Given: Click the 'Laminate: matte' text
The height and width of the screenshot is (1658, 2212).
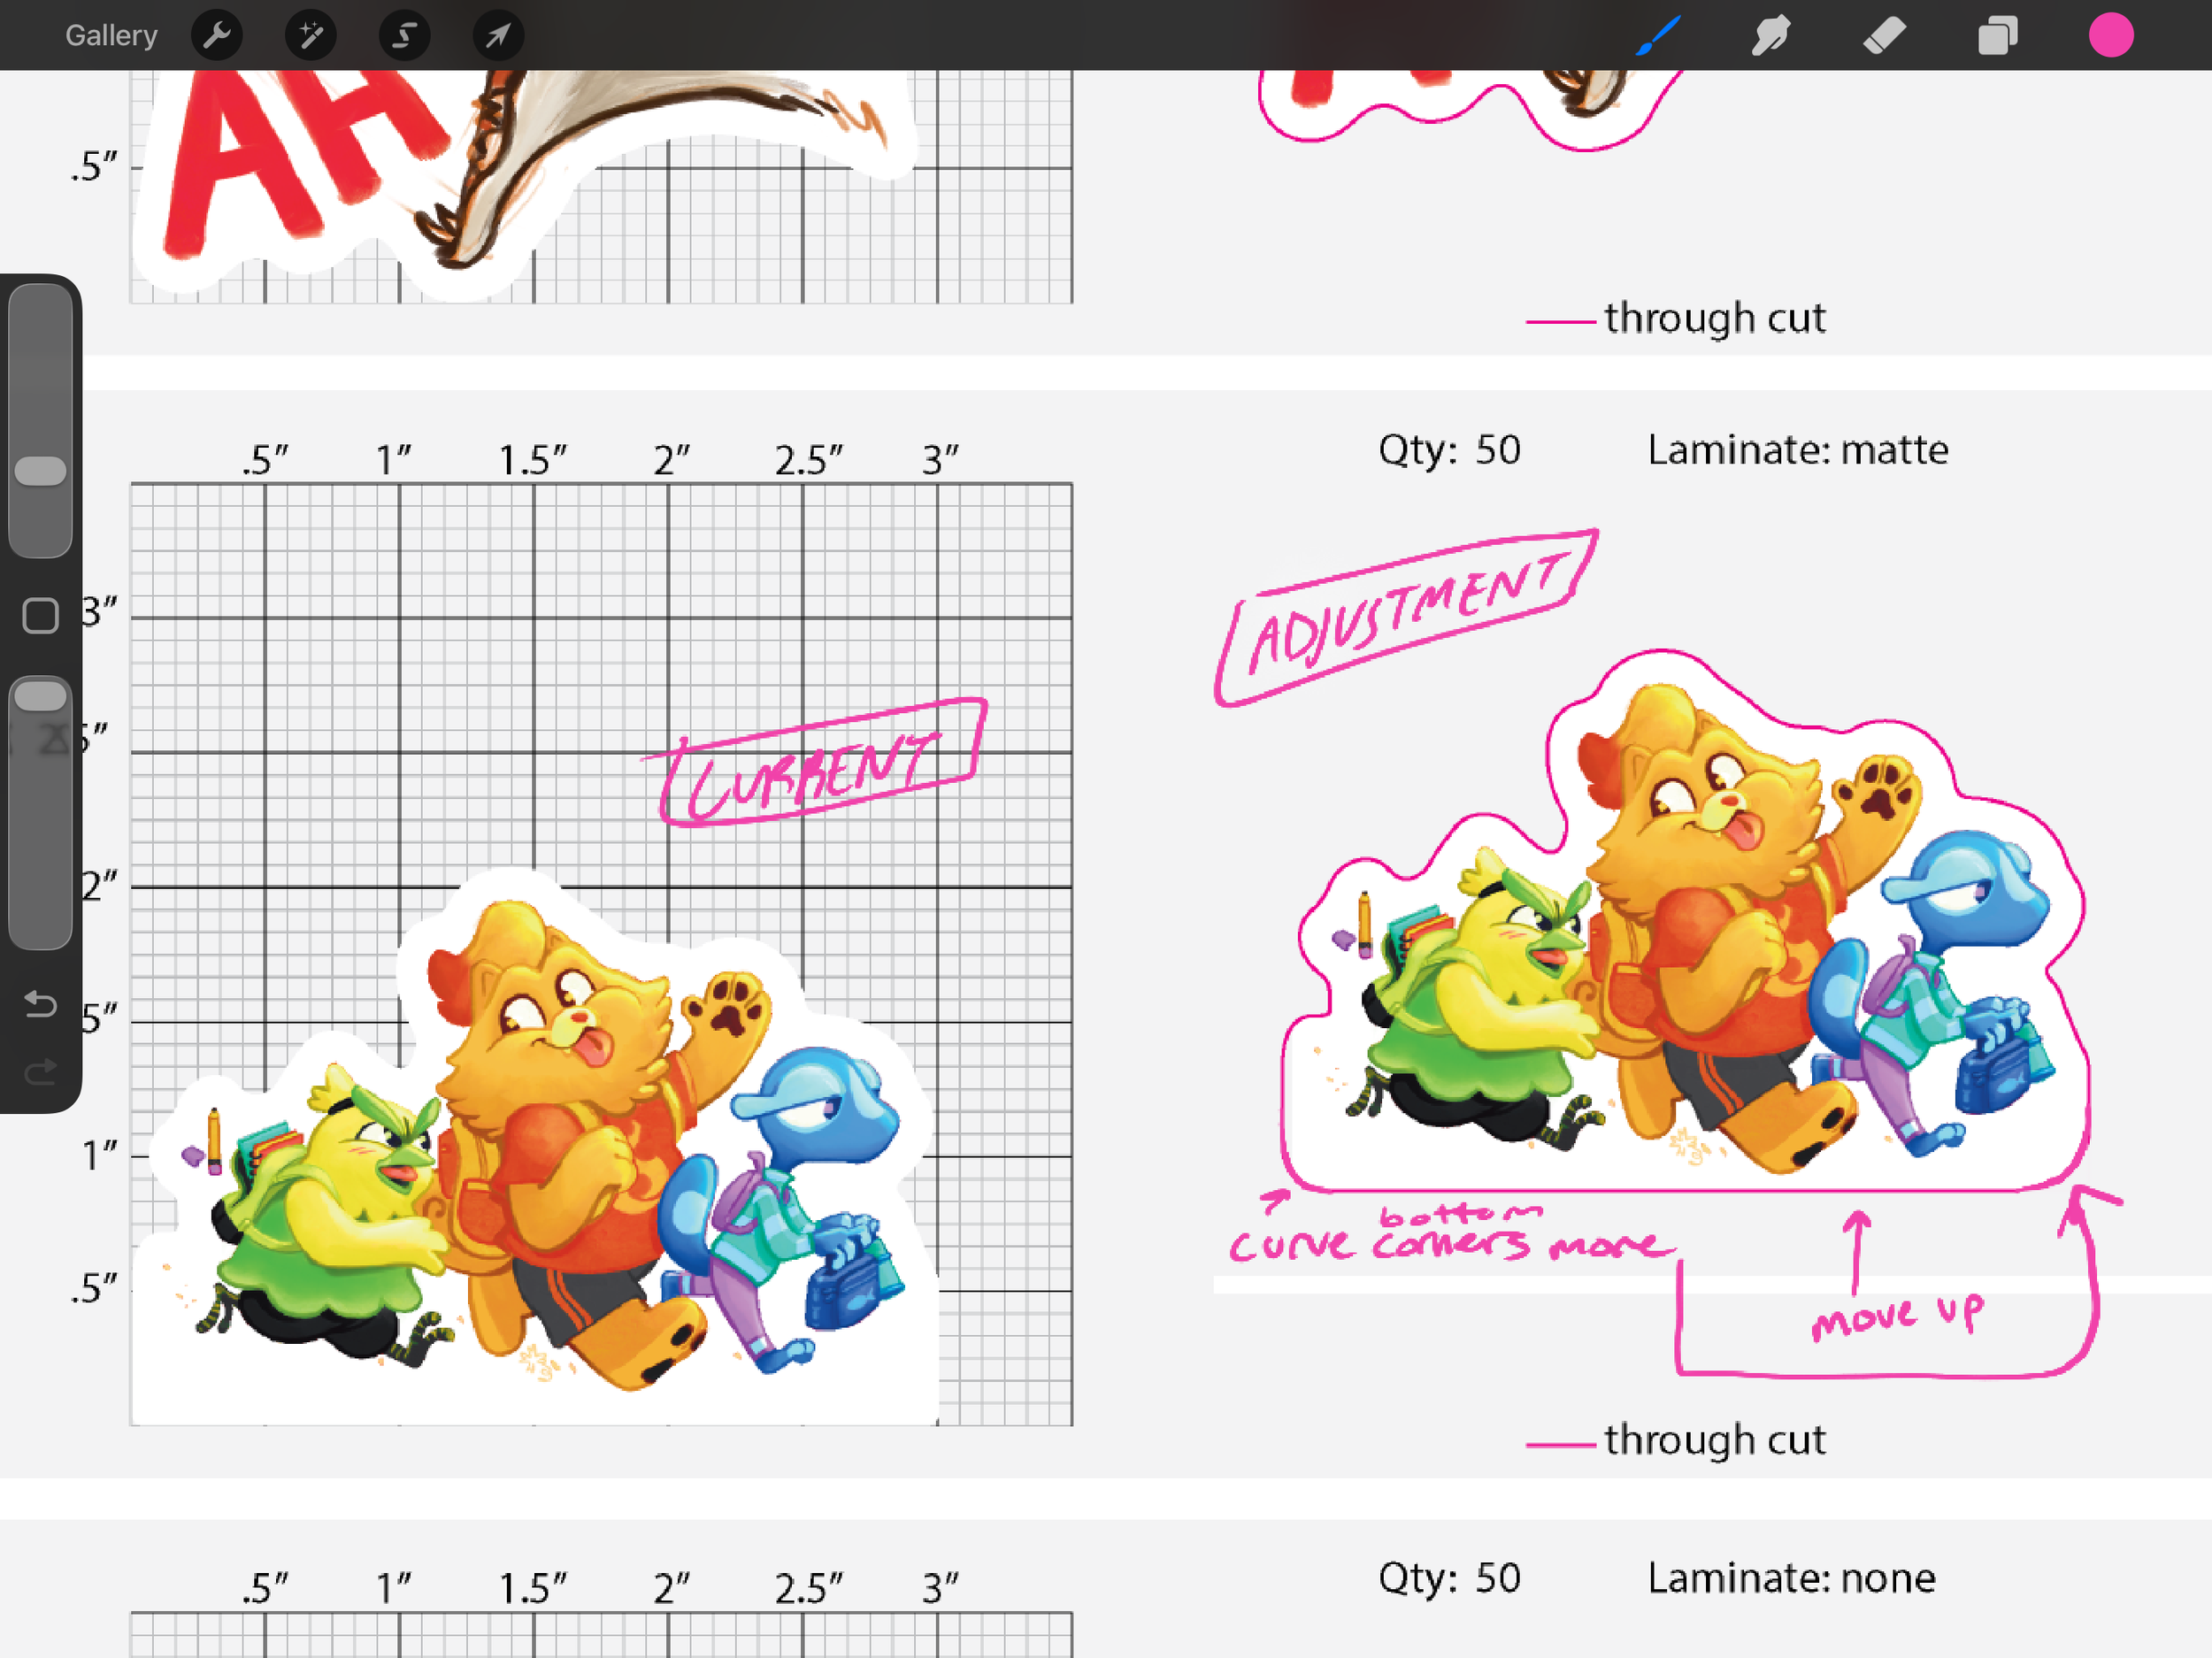Looking at the screenshot, I should pos(1797,450).
